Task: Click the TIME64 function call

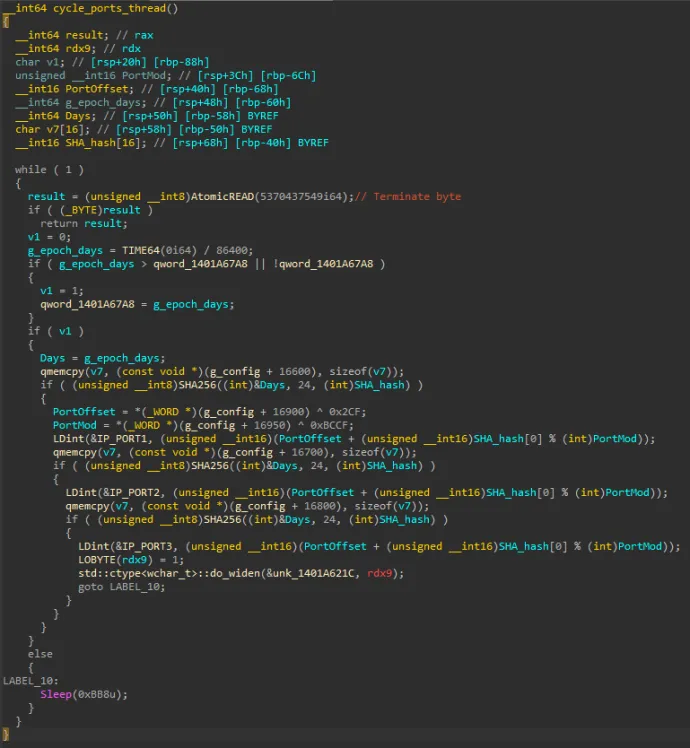Action: 141,250
